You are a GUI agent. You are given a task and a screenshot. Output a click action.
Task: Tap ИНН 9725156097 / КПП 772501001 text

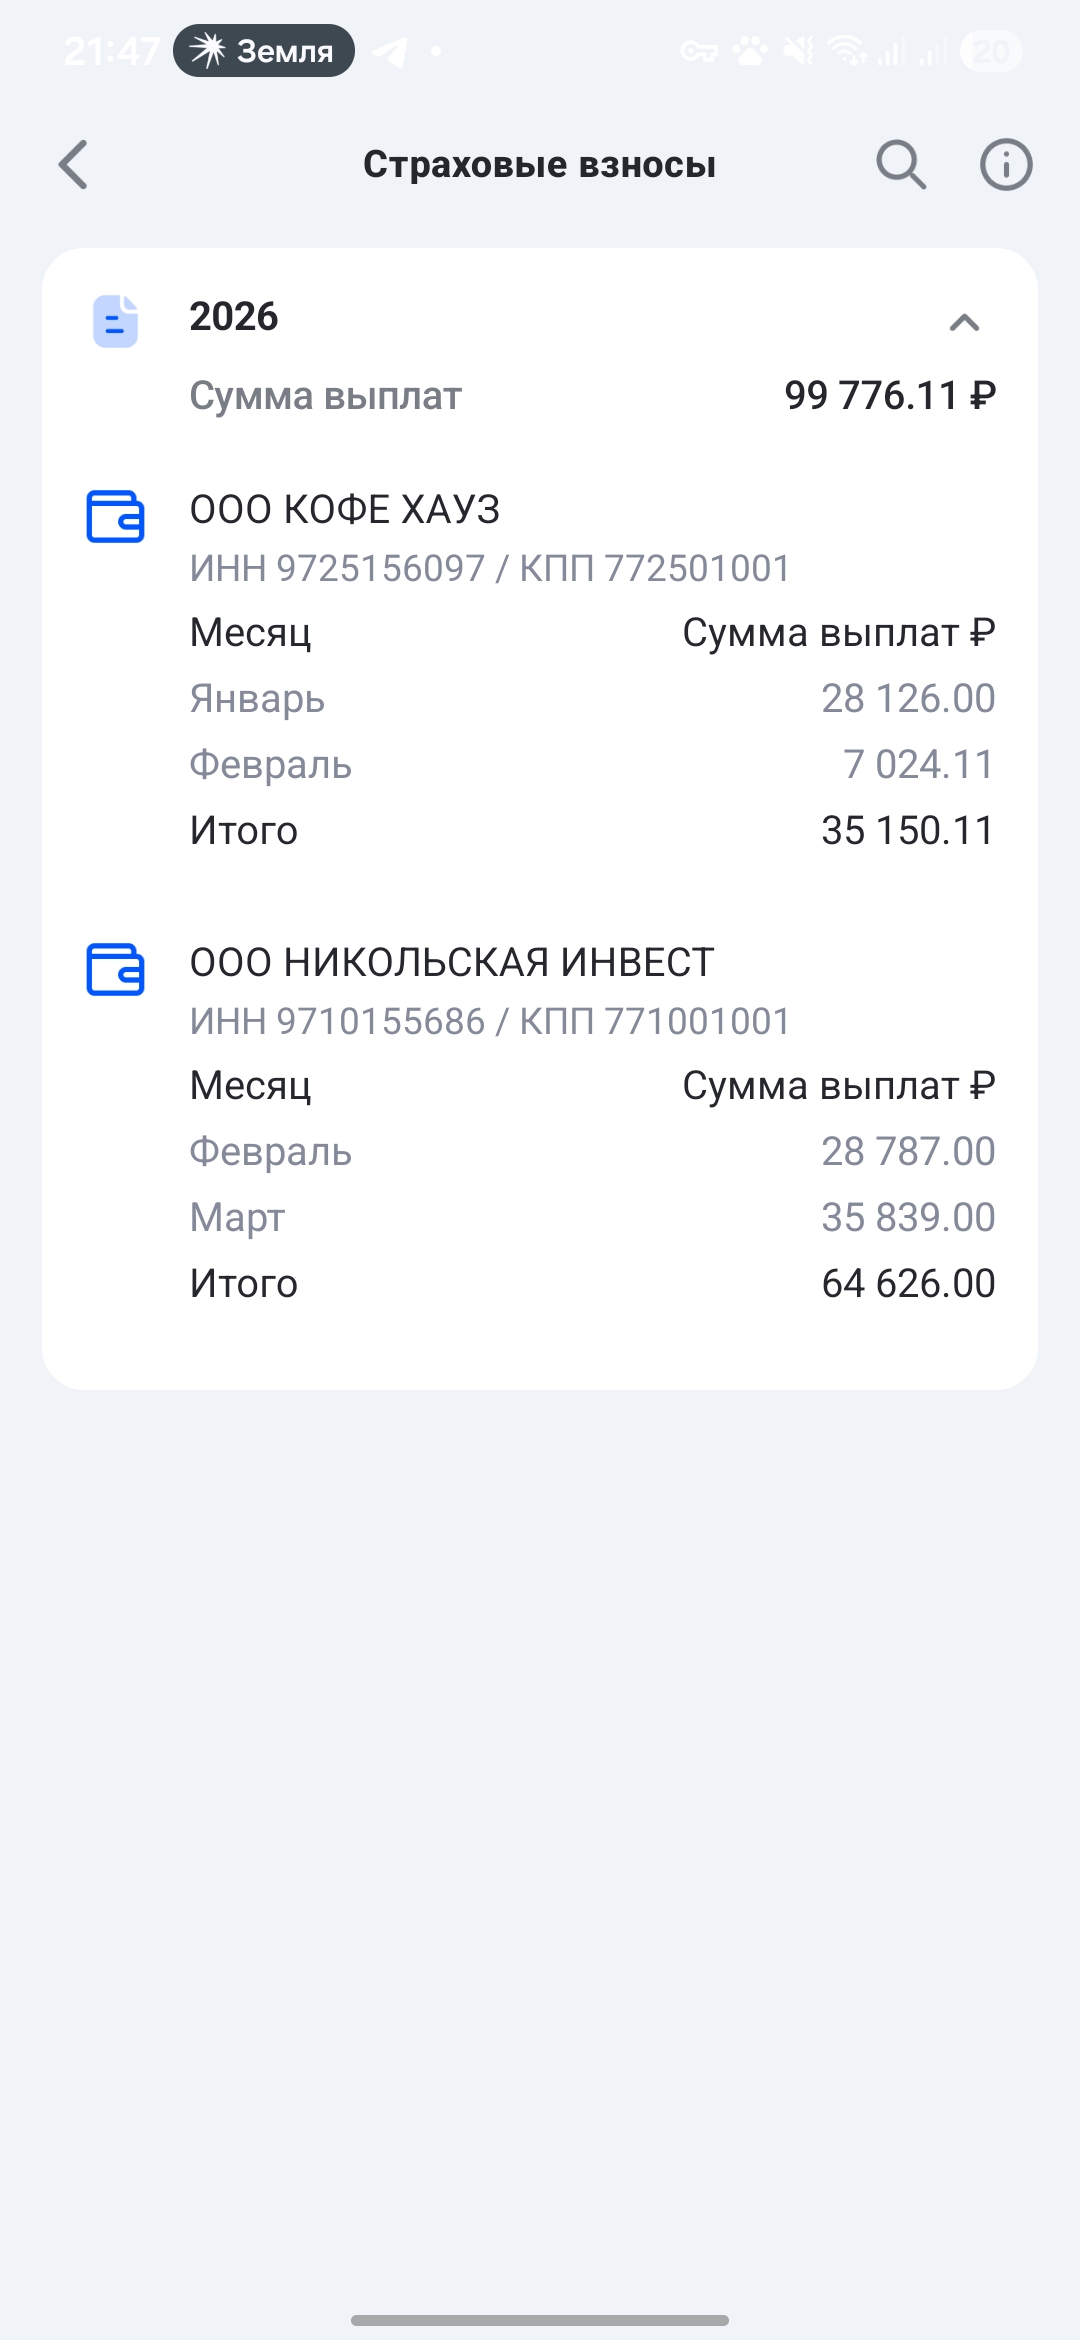pos(490,568)
